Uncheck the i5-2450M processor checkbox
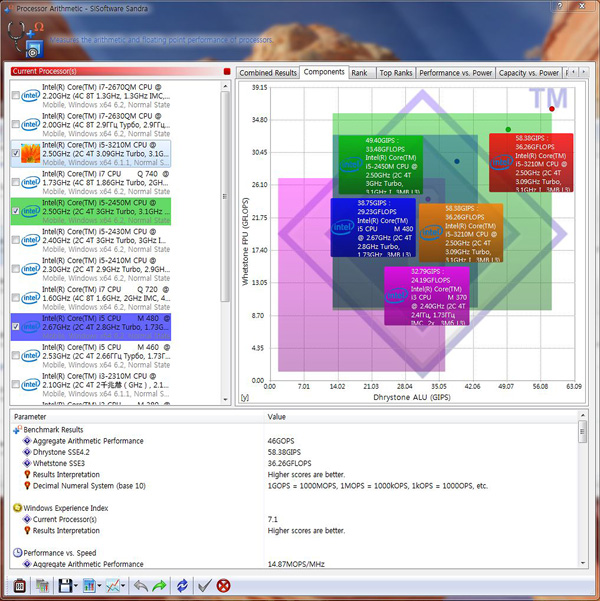This screenshot has height=601, width=600. coord(16,211)
